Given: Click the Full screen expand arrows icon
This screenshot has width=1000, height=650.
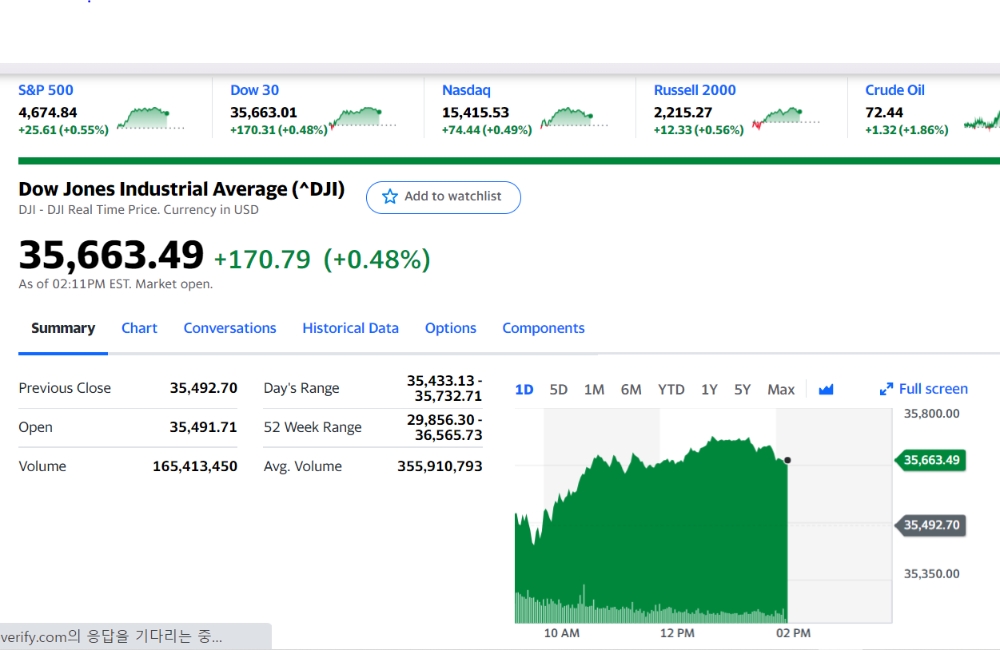Looking at the screenshot, I should coord(886,389).
